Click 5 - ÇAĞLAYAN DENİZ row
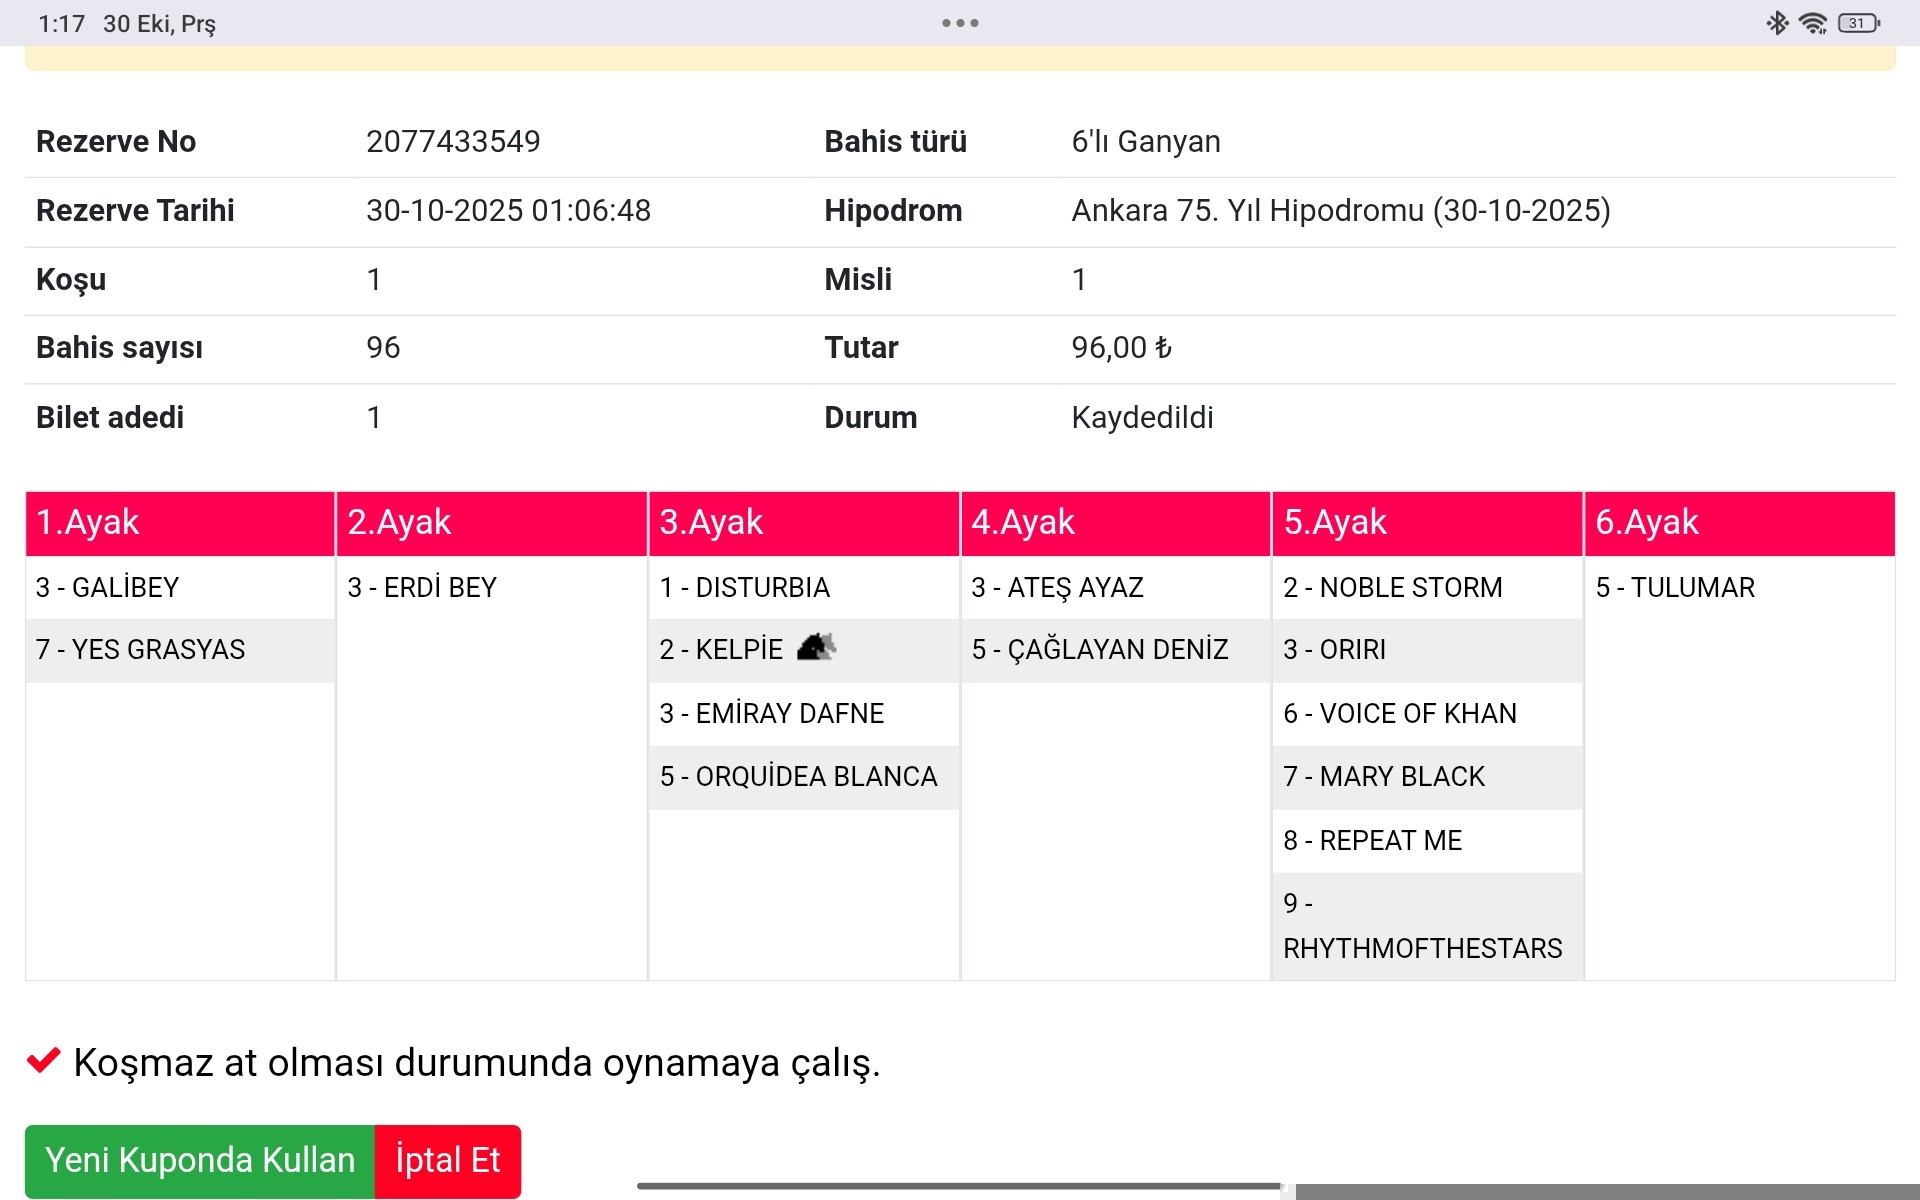This screenshot has height=1200, width=1920. 1099,650
